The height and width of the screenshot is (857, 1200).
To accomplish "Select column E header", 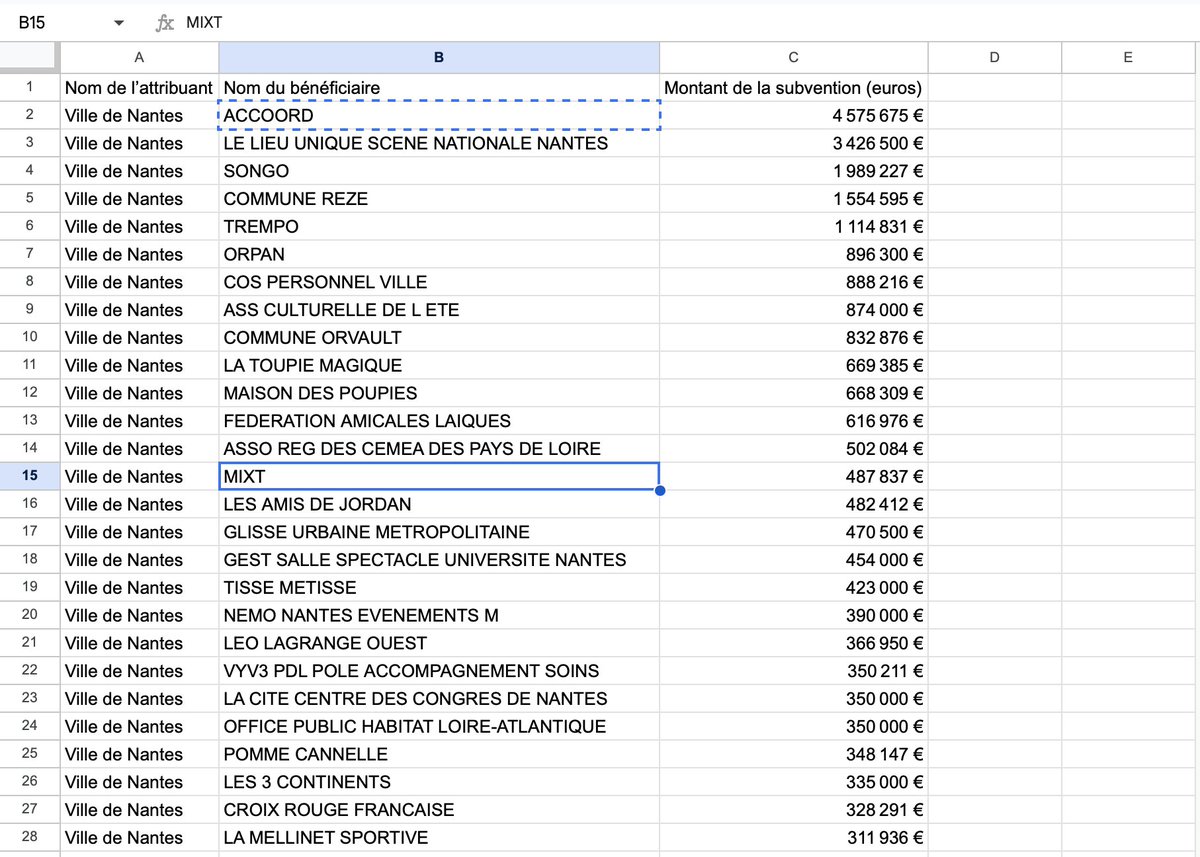I will coord(1128,57).
